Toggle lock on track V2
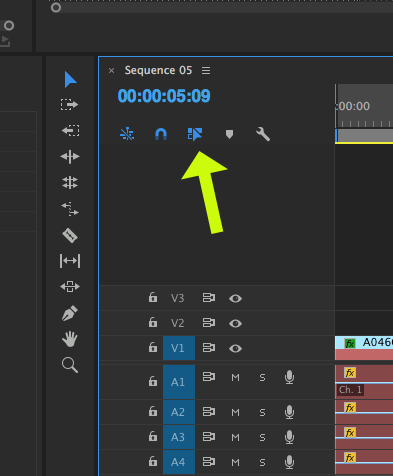This screenshot has height=476, width=393. (x=153, y=322)
